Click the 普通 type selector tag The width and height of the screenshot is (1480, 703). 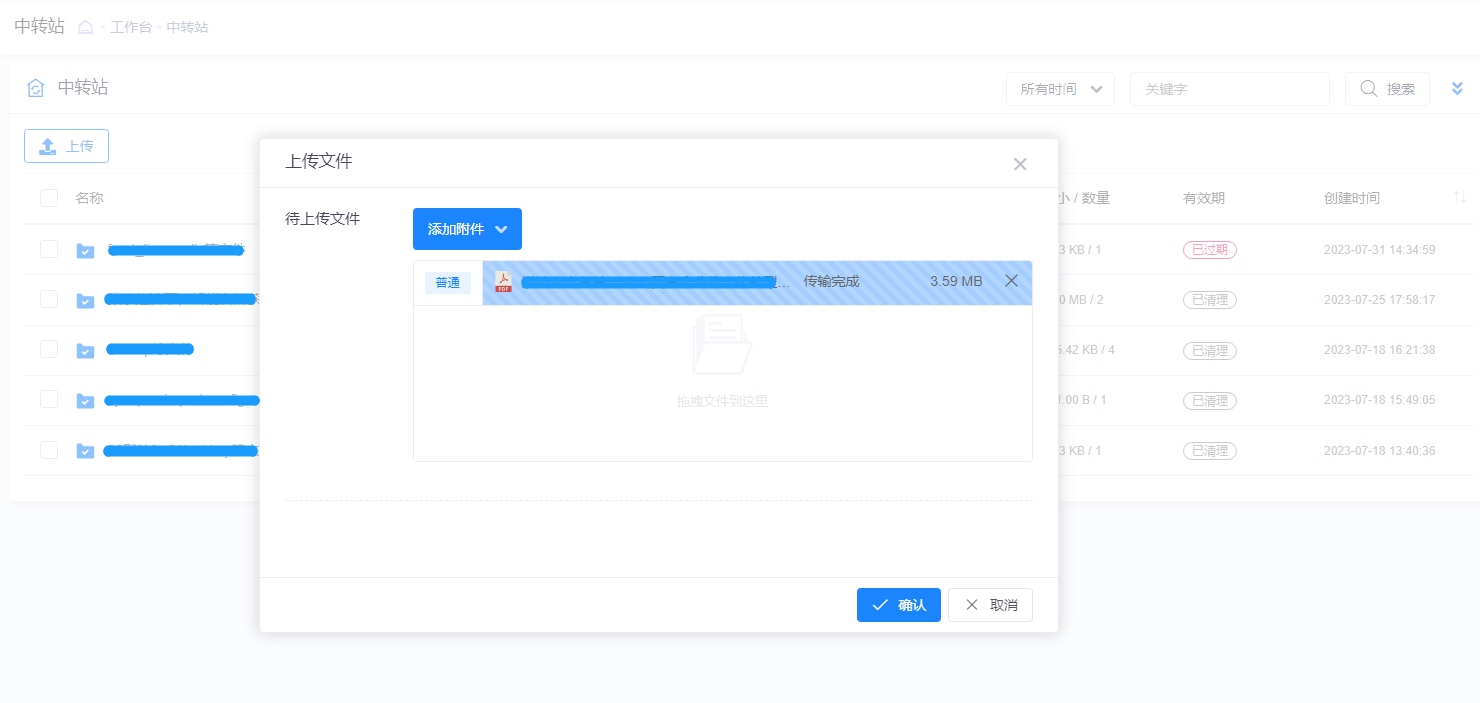pos(447,283)
